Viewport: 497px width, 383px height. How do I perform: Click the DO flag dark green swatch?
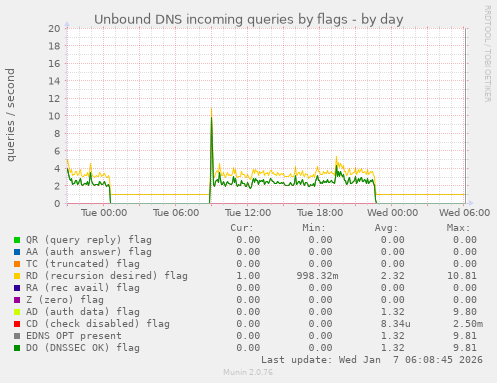[17, 348]
